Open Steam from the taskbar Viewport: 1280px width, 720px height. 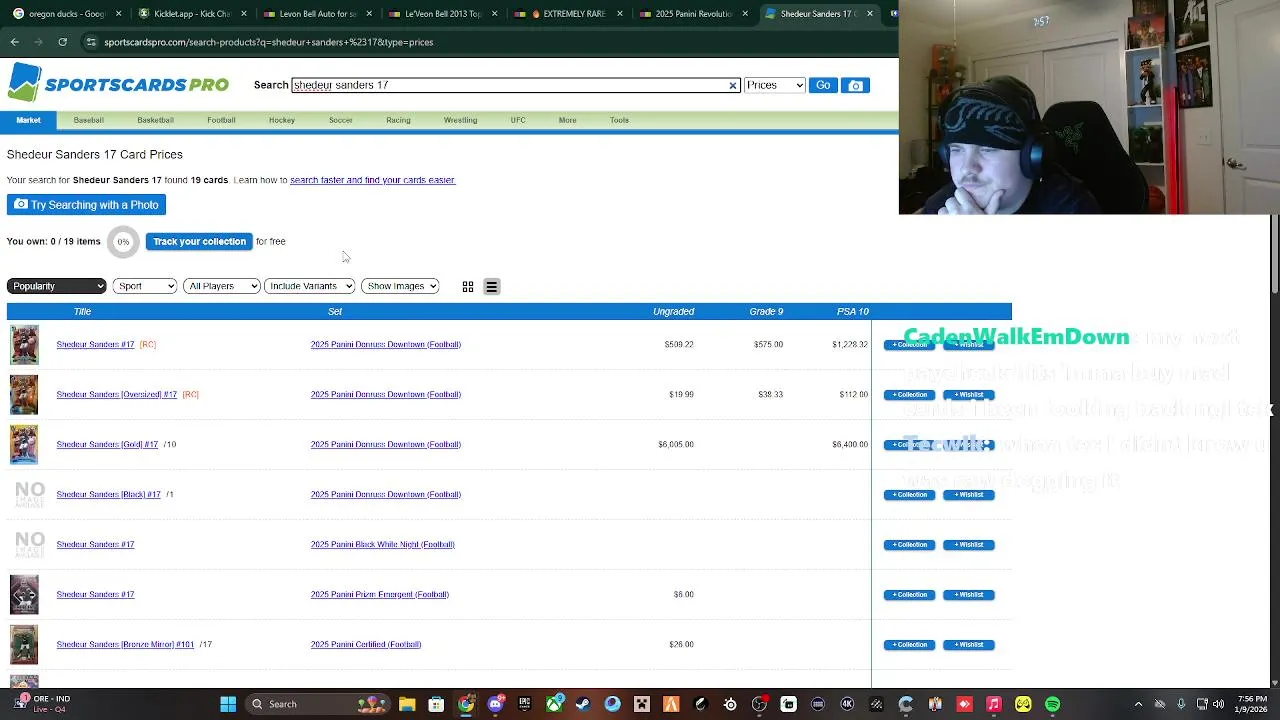tap(583, 704)
